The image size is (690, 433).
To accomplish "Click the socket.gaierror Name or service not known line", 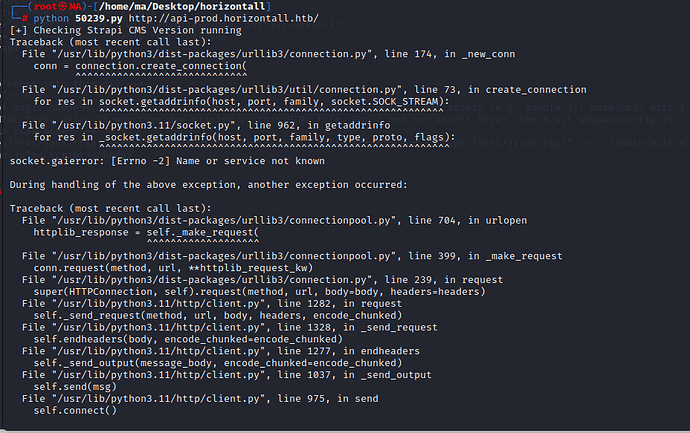I will coord(167,161).
